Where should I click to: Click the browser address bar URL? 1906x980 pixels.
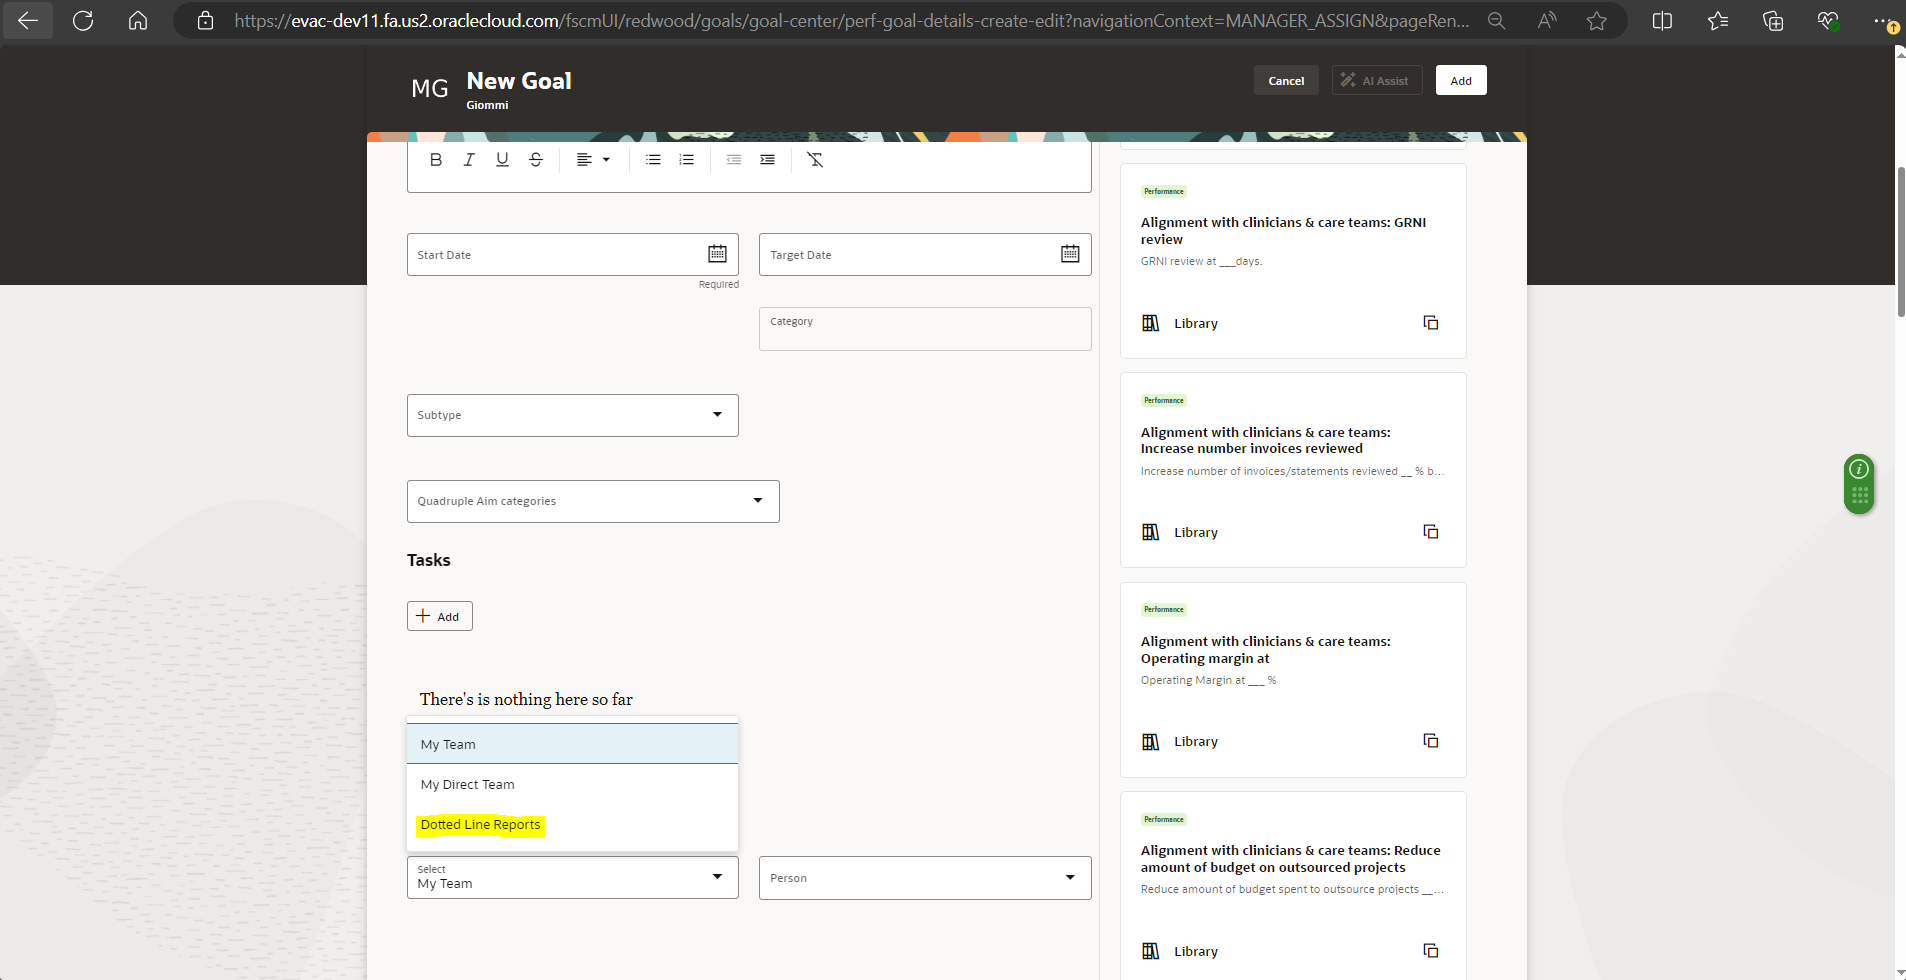[852, 20]
